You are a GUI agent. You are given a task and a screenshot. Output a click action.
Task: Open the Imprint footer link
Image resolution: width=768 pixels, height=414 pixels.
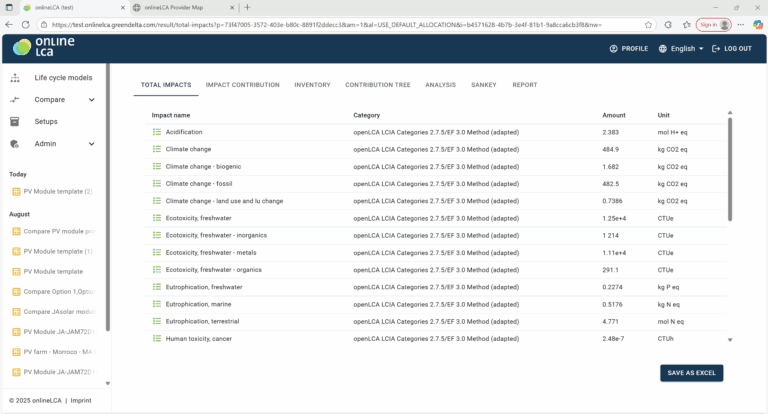click(x=83, y=400)
